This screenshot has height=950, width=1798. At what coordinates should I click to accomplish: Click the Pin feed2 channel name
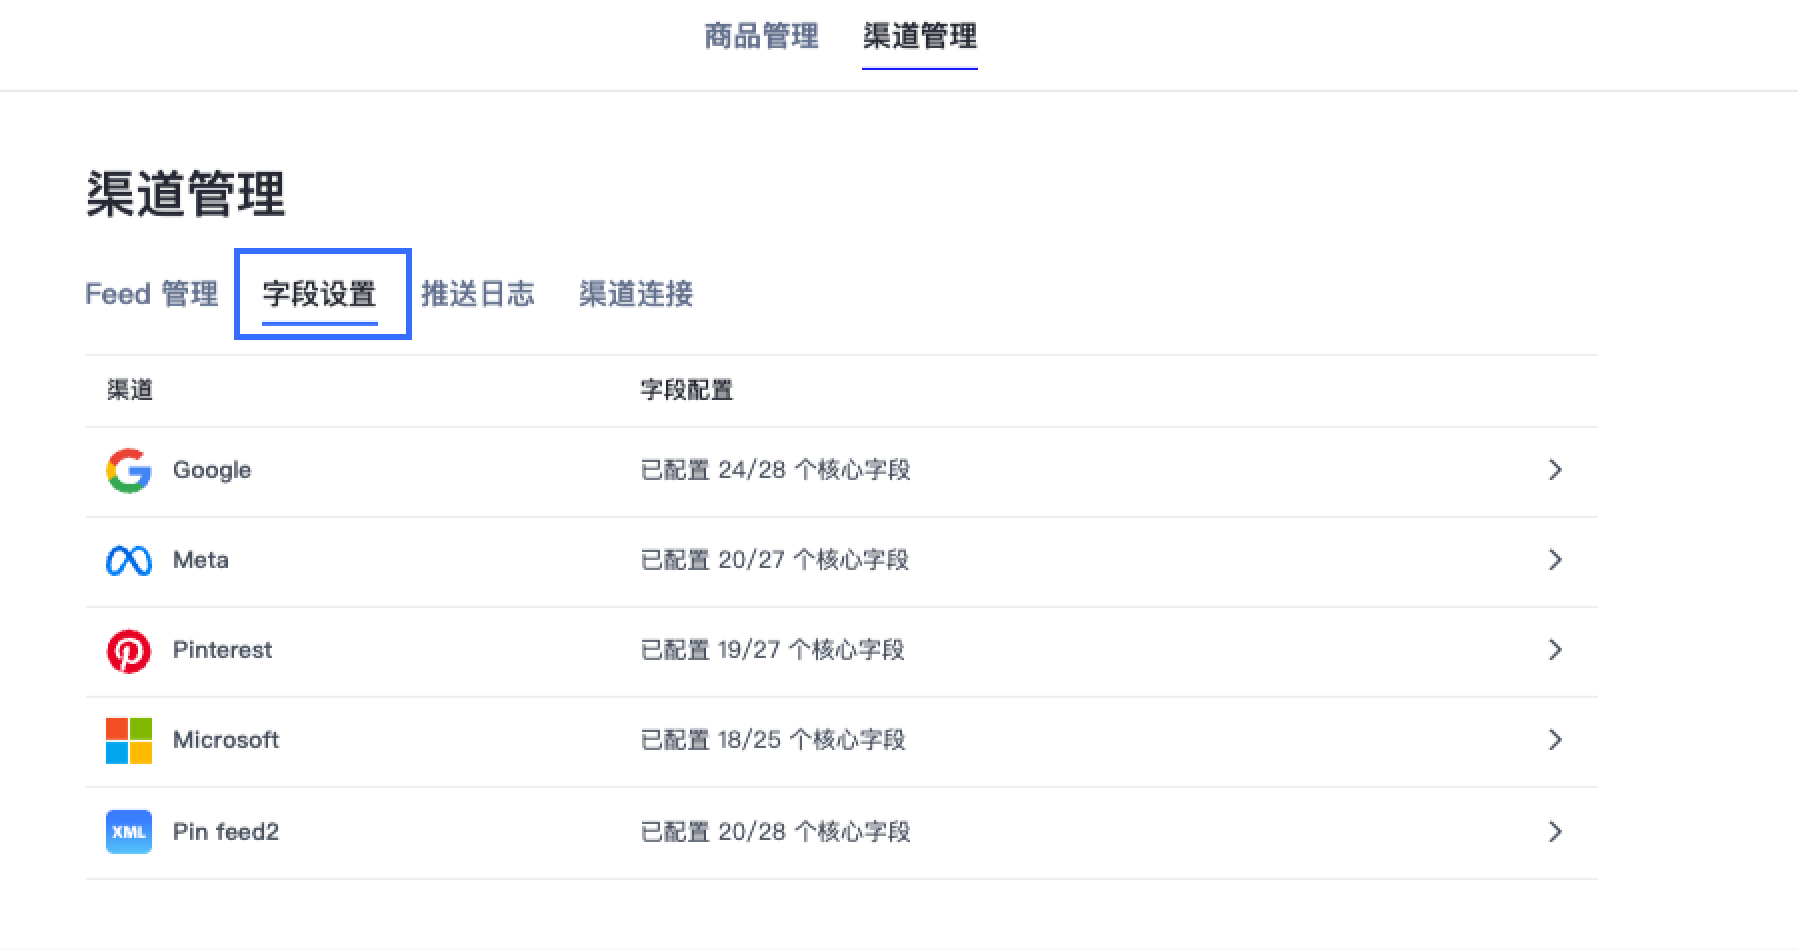226,832
